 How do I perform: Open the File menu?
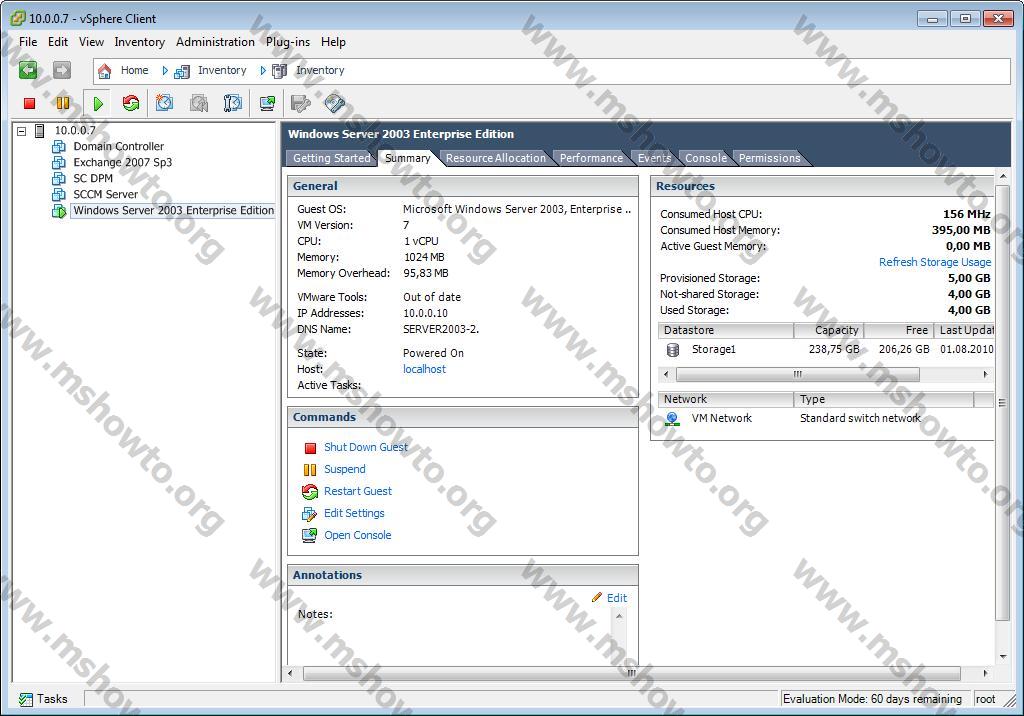tap(28, 42)
